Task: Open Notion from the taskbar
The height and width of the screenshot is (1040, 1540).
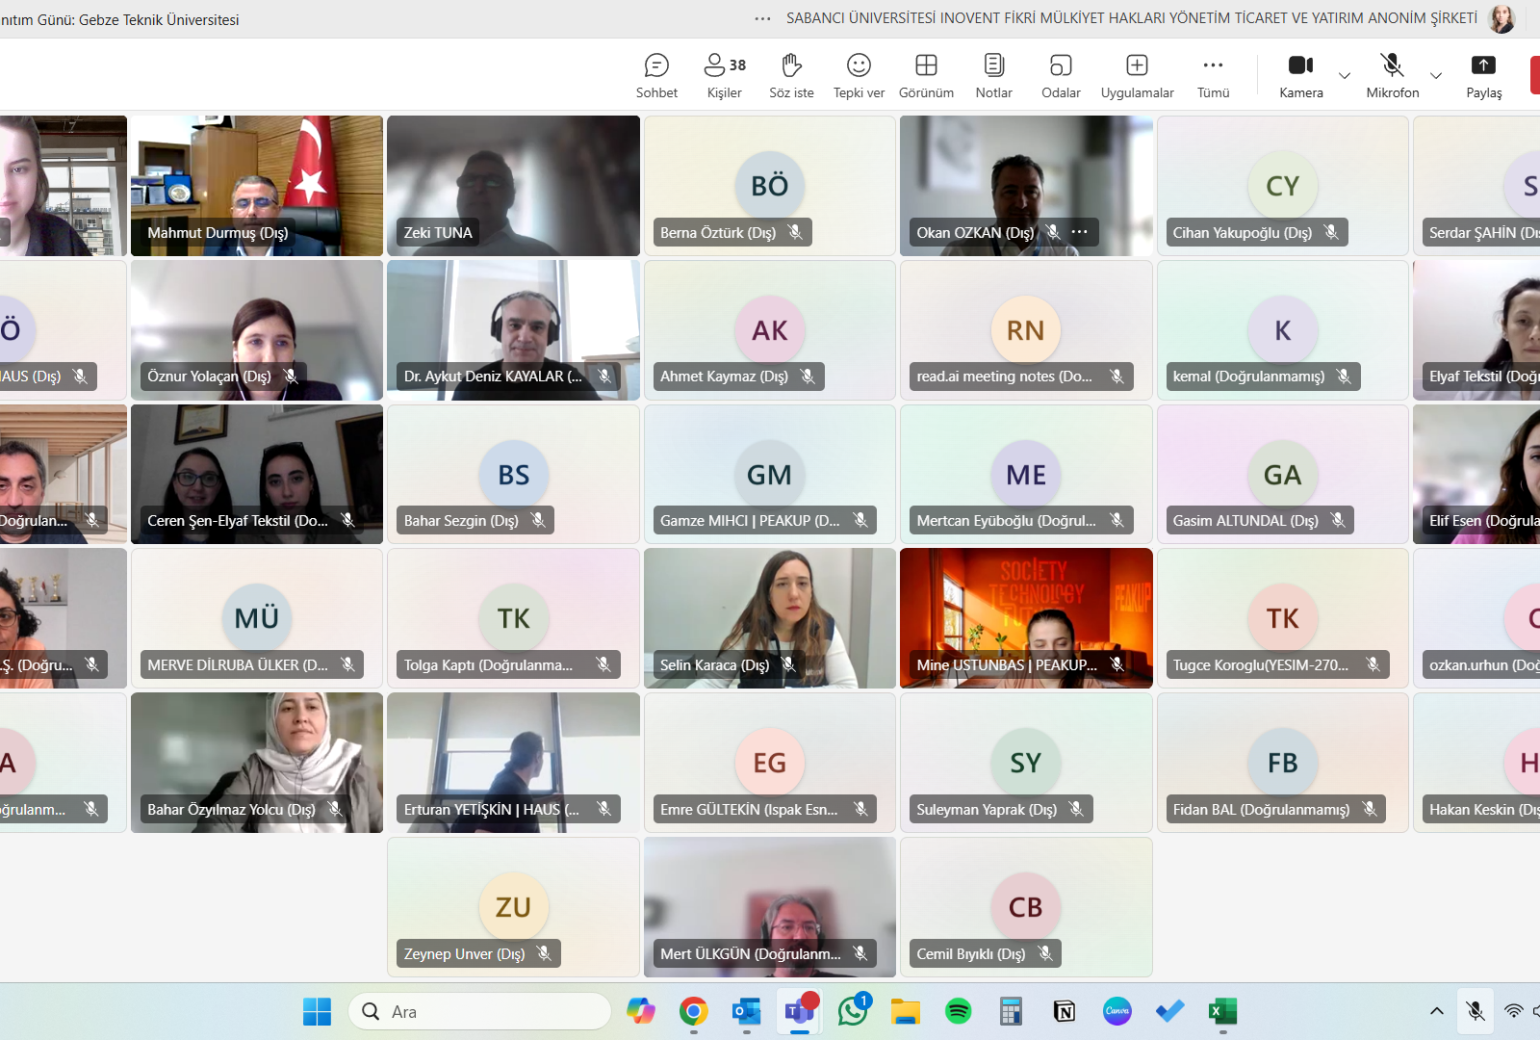Action: coord(1064,1012)
